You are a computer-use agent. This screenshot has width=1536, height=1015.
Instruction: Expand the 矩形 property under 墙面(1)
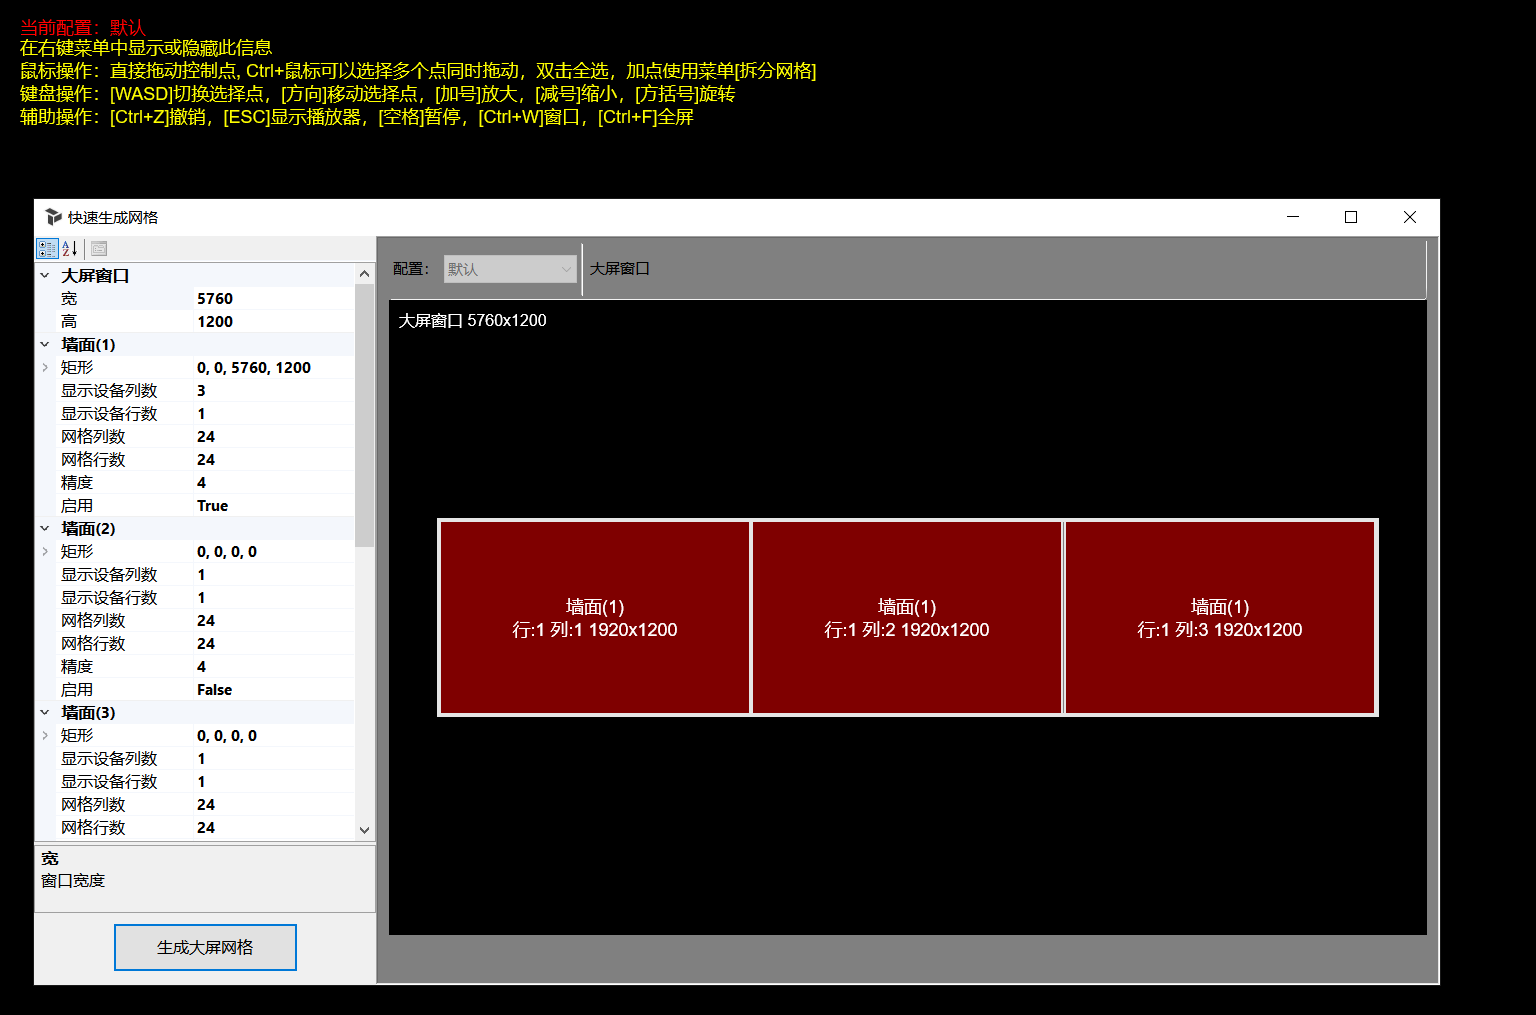coord(45,367)
